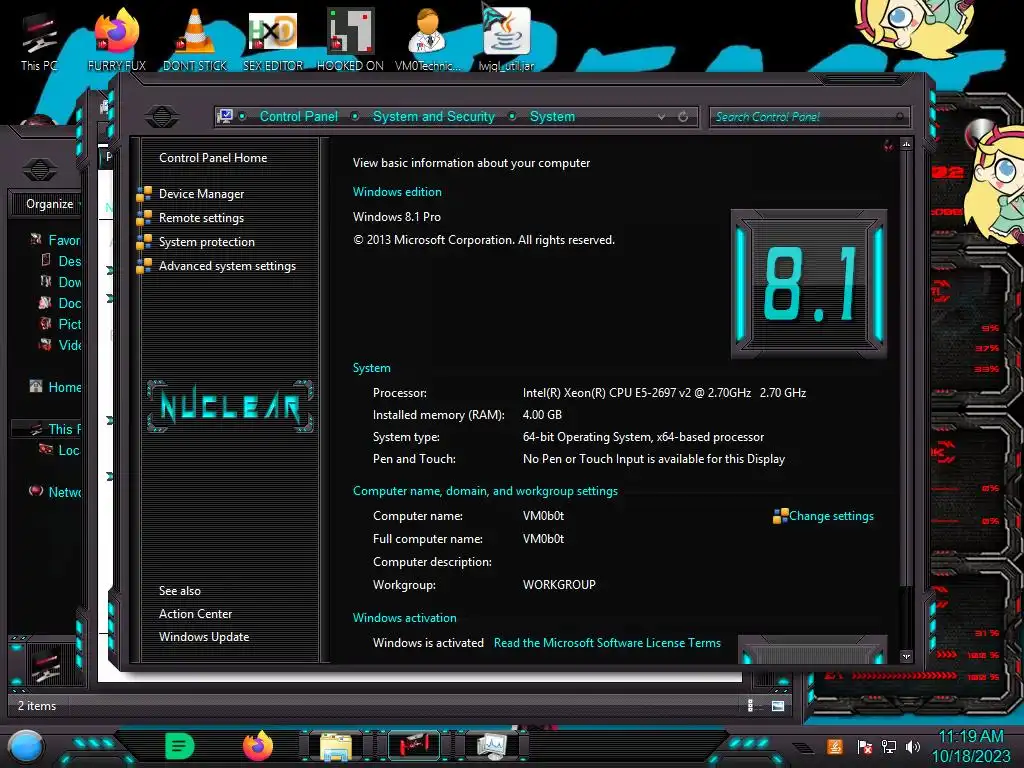
Task: Read the Microsoft Software License Terms link
Action: pyautogui.click(x=607, y=643)
